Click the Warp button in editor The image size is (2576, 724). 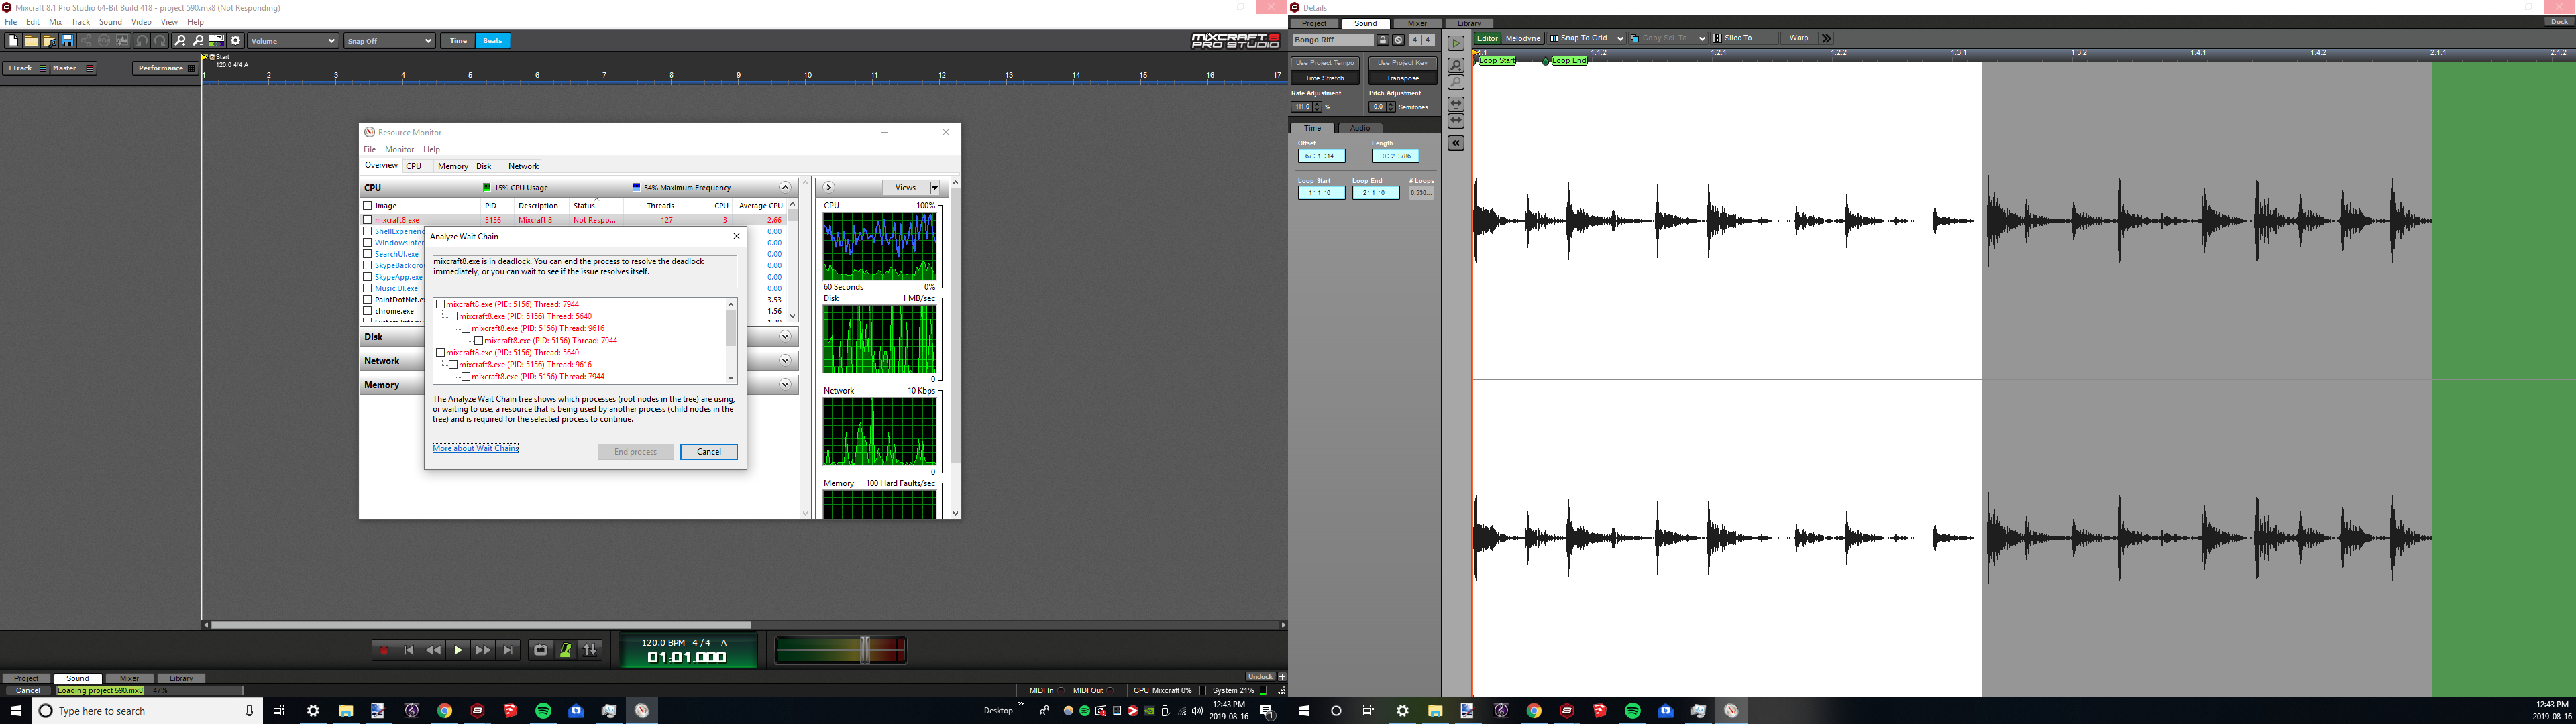click(x=1799, y=39)
